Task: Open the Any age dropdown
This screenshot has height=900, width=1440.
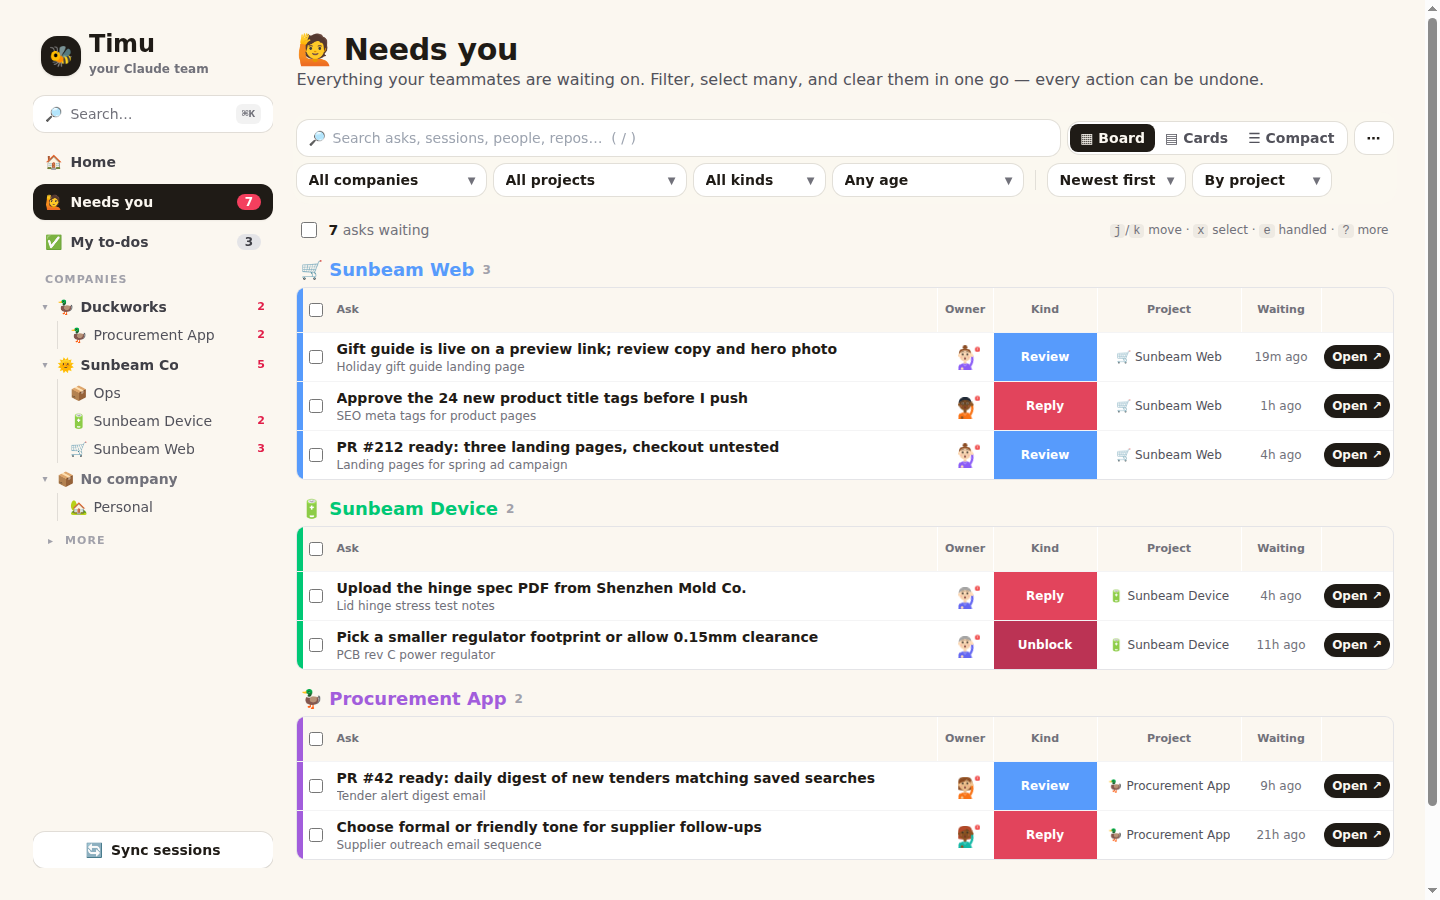Action: (928, 180)
